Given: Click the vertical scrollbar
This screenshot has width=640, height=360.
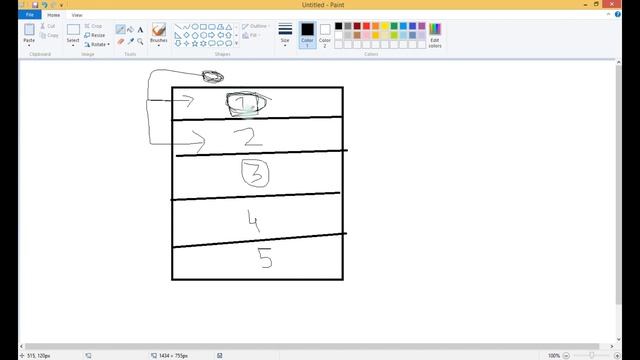Looking at the screenshot, I should coord(619,185).
